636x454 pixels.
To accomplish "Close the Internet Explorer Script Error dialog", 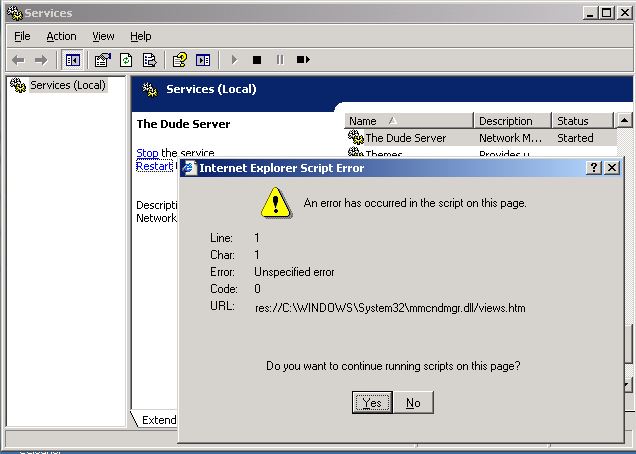I will (x=612, y=168).
